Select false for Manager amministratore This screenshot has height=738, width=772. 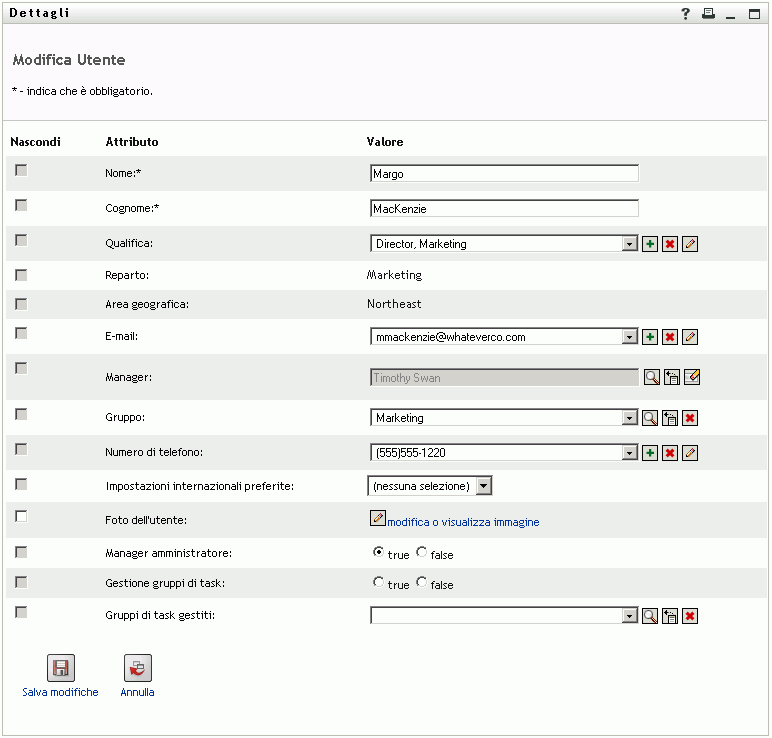422,552
